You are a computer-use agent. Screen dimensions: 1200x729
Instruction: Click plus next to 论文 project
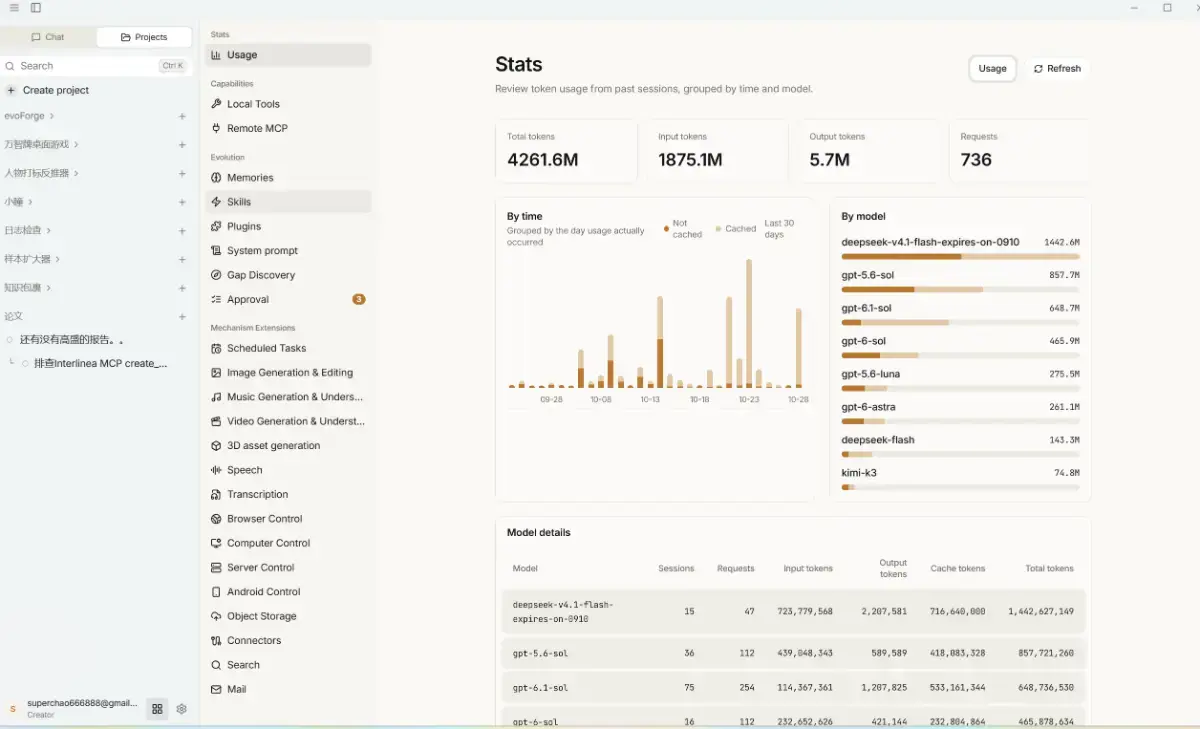[x=182, y=316]
